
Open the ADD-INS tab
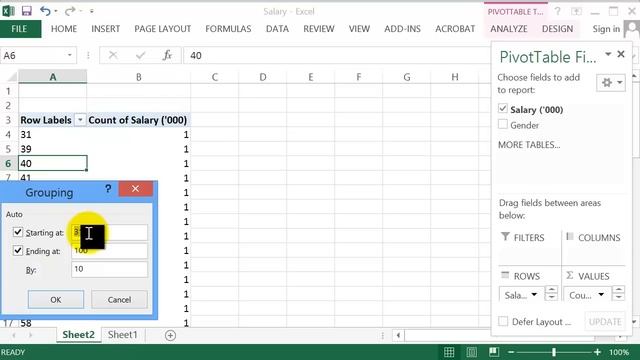point(402,29)
